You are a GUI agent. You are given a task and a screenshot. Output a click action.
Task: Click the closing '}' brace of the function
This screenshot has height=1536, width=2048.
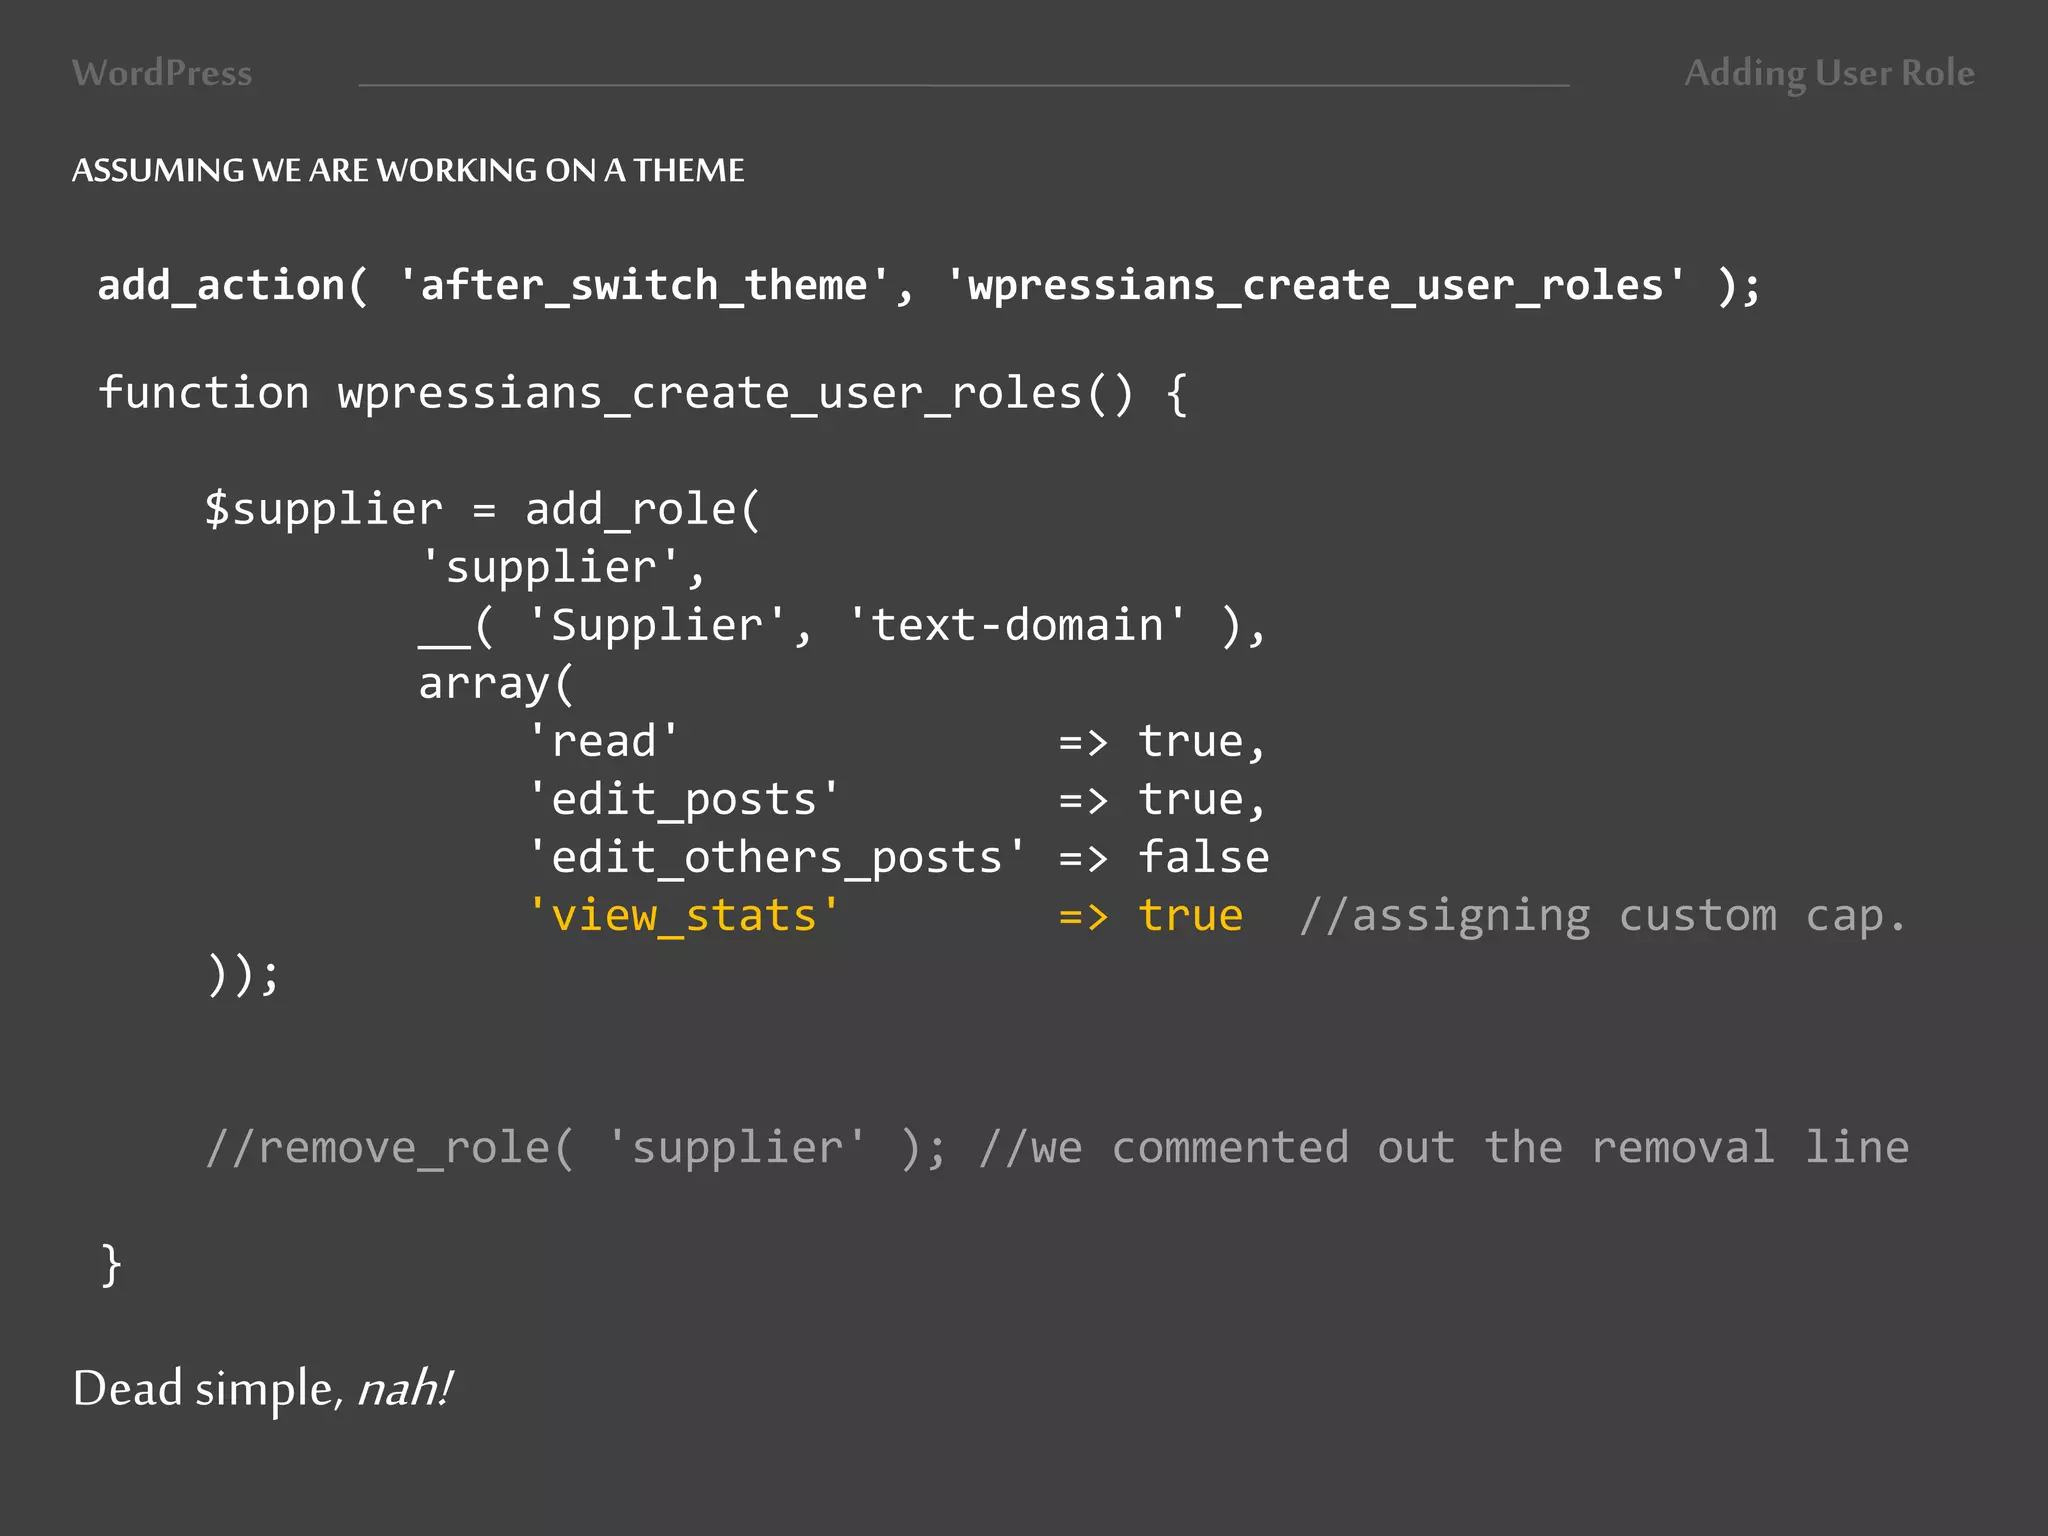[111, 1266]
